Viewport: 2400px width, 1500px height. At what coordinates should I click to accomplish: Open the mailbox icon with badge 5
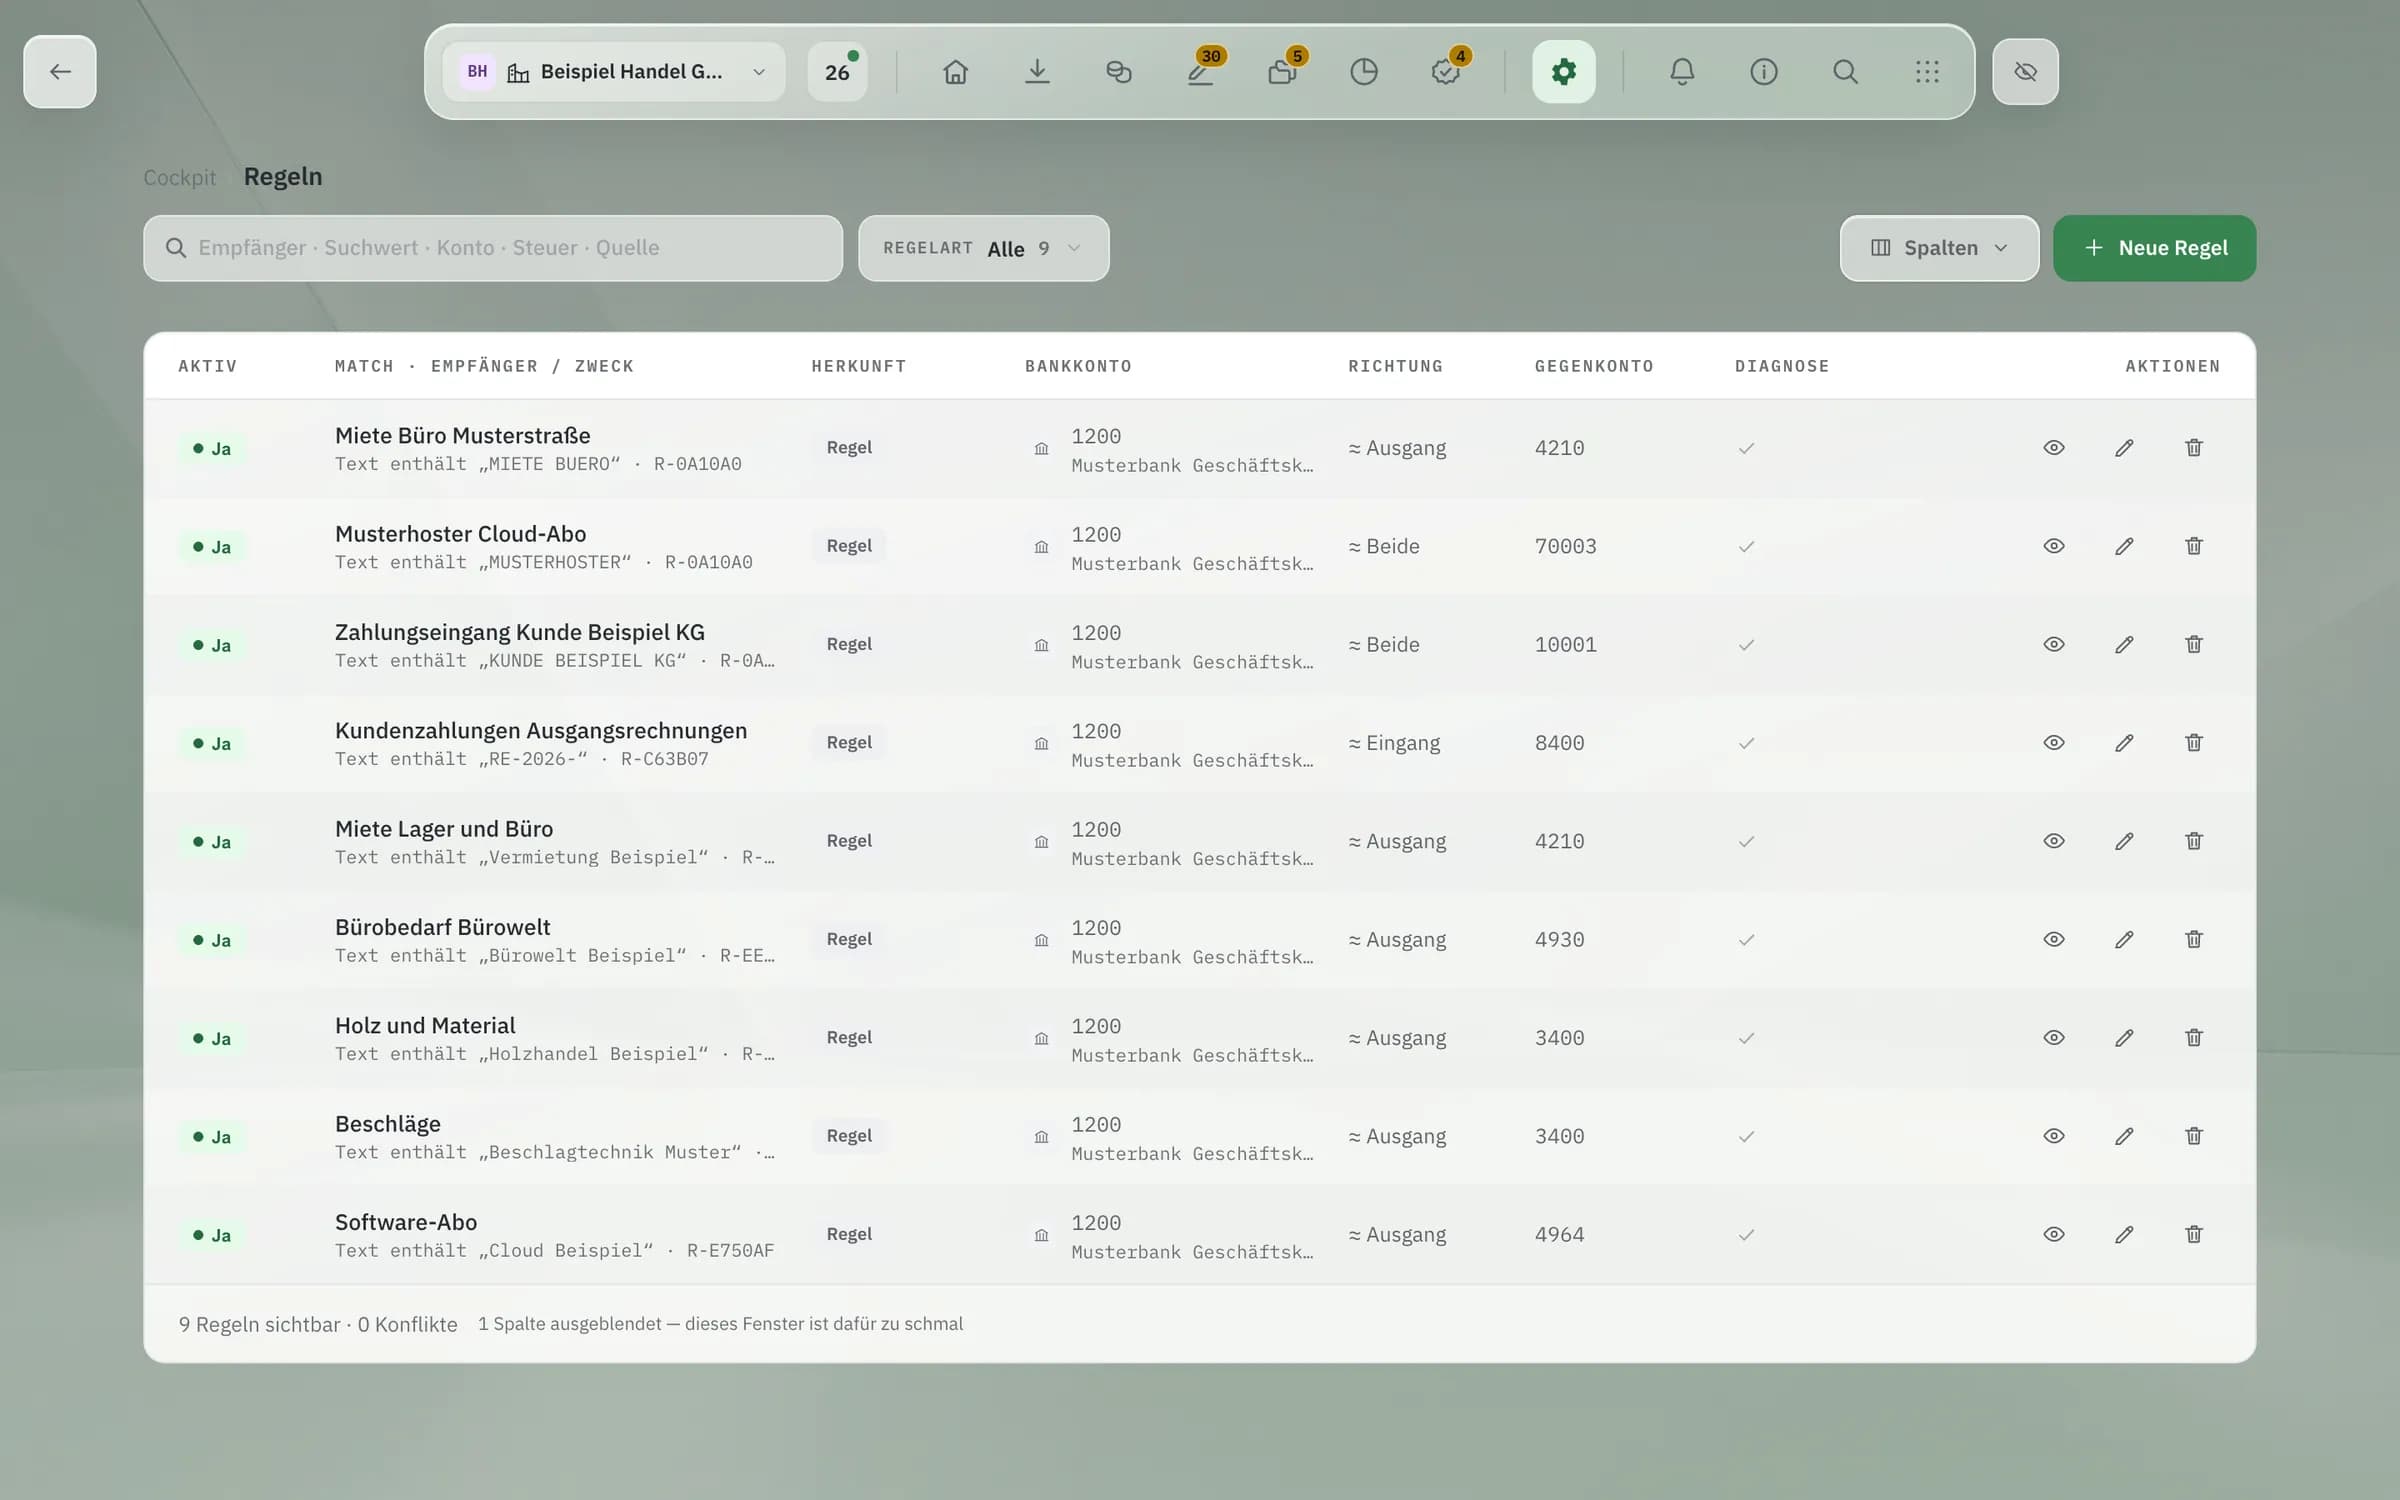coord(1282,72)
